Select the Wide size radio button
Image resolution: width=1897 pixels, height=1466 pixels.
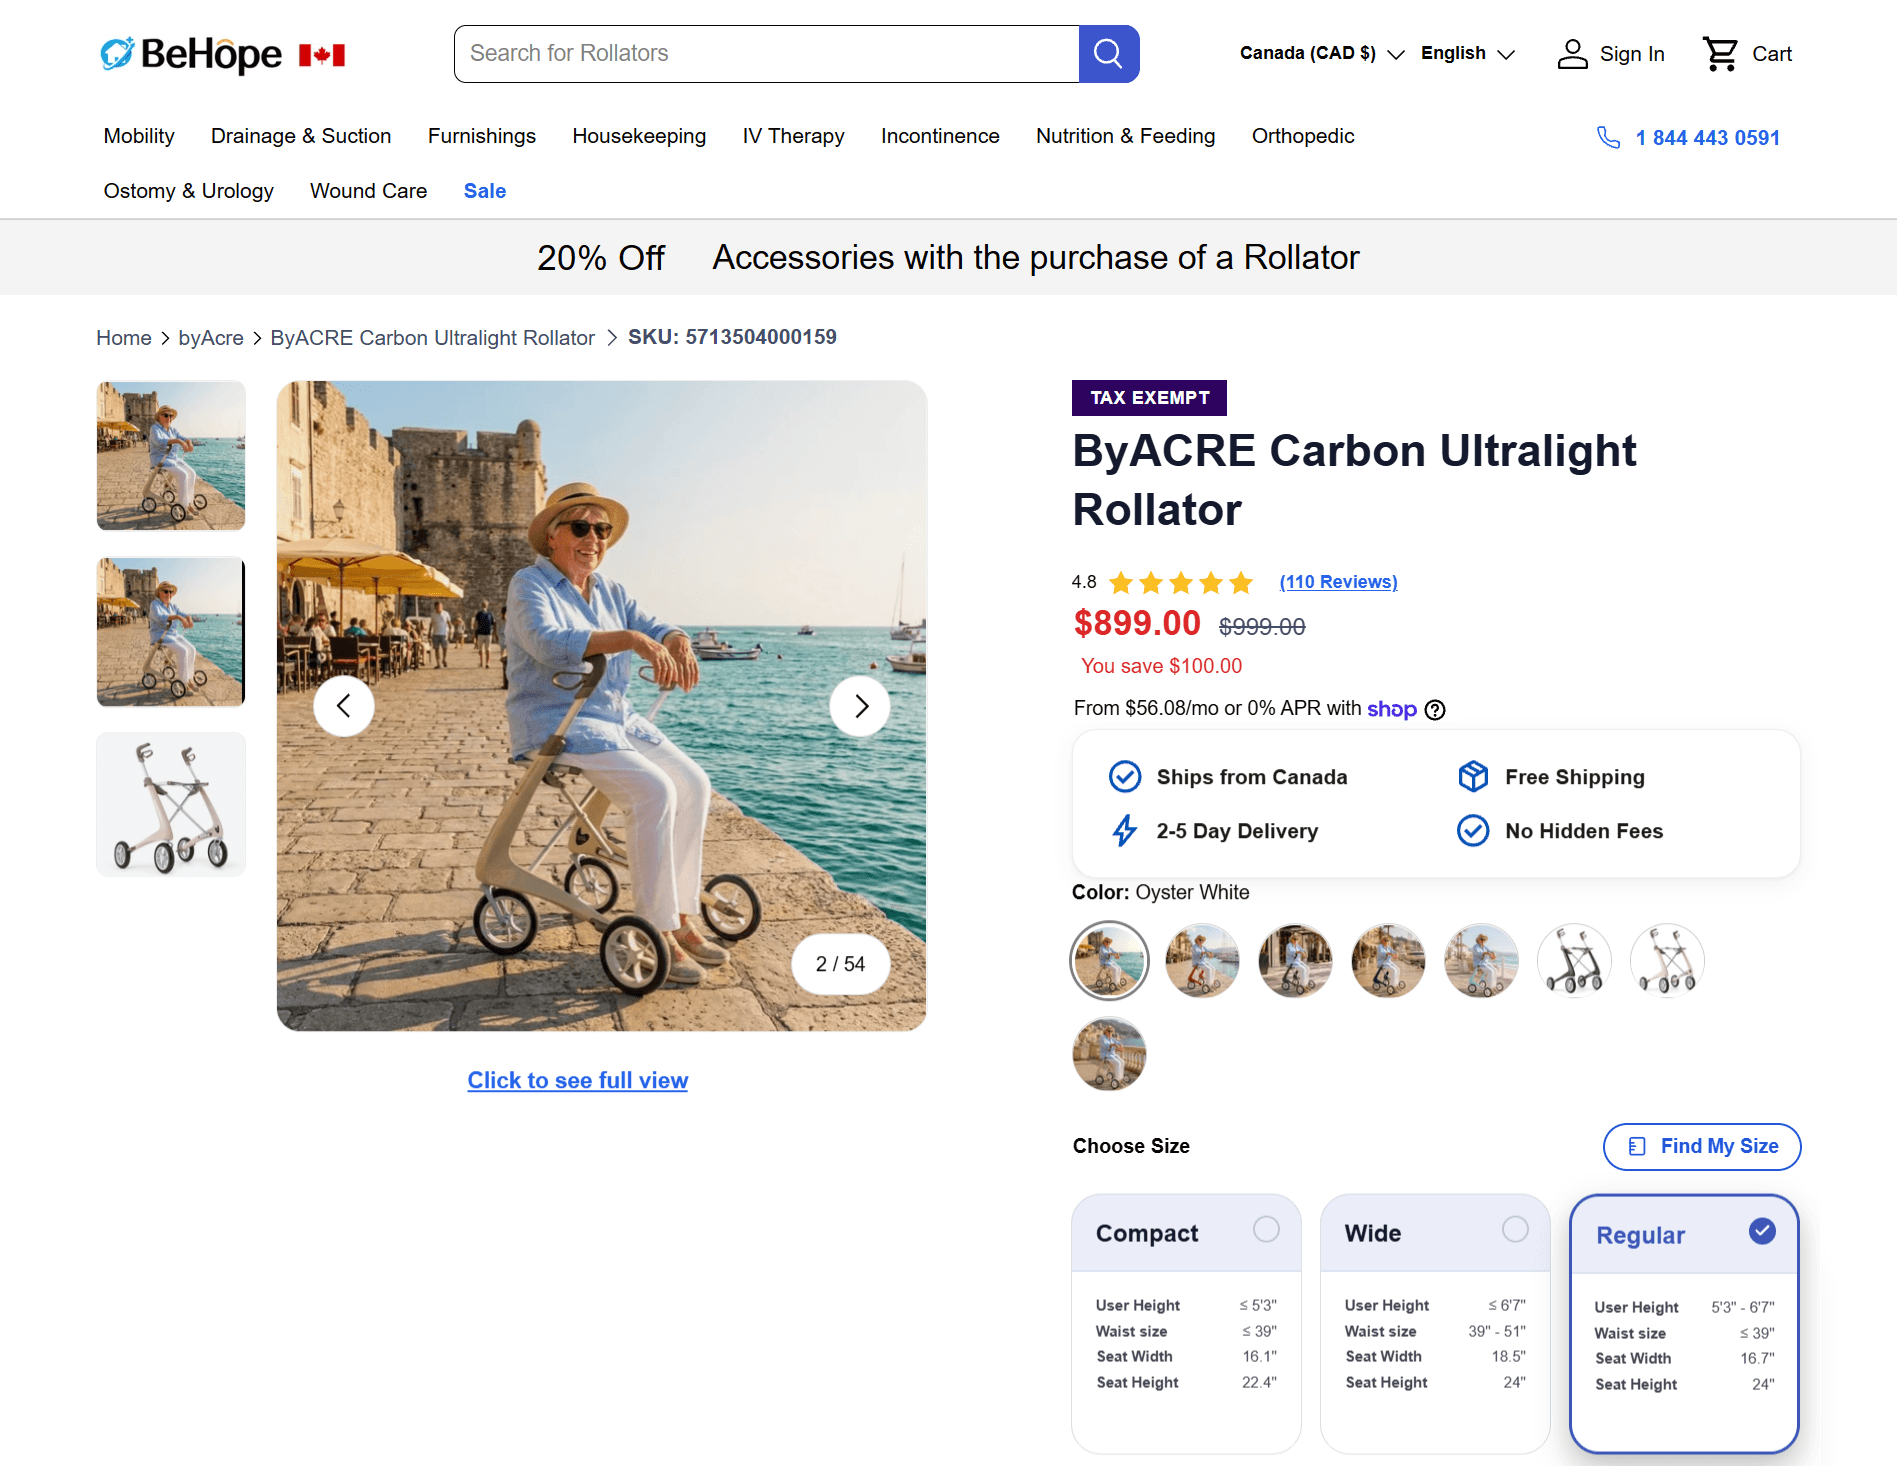click(x=1515, y=1229)
